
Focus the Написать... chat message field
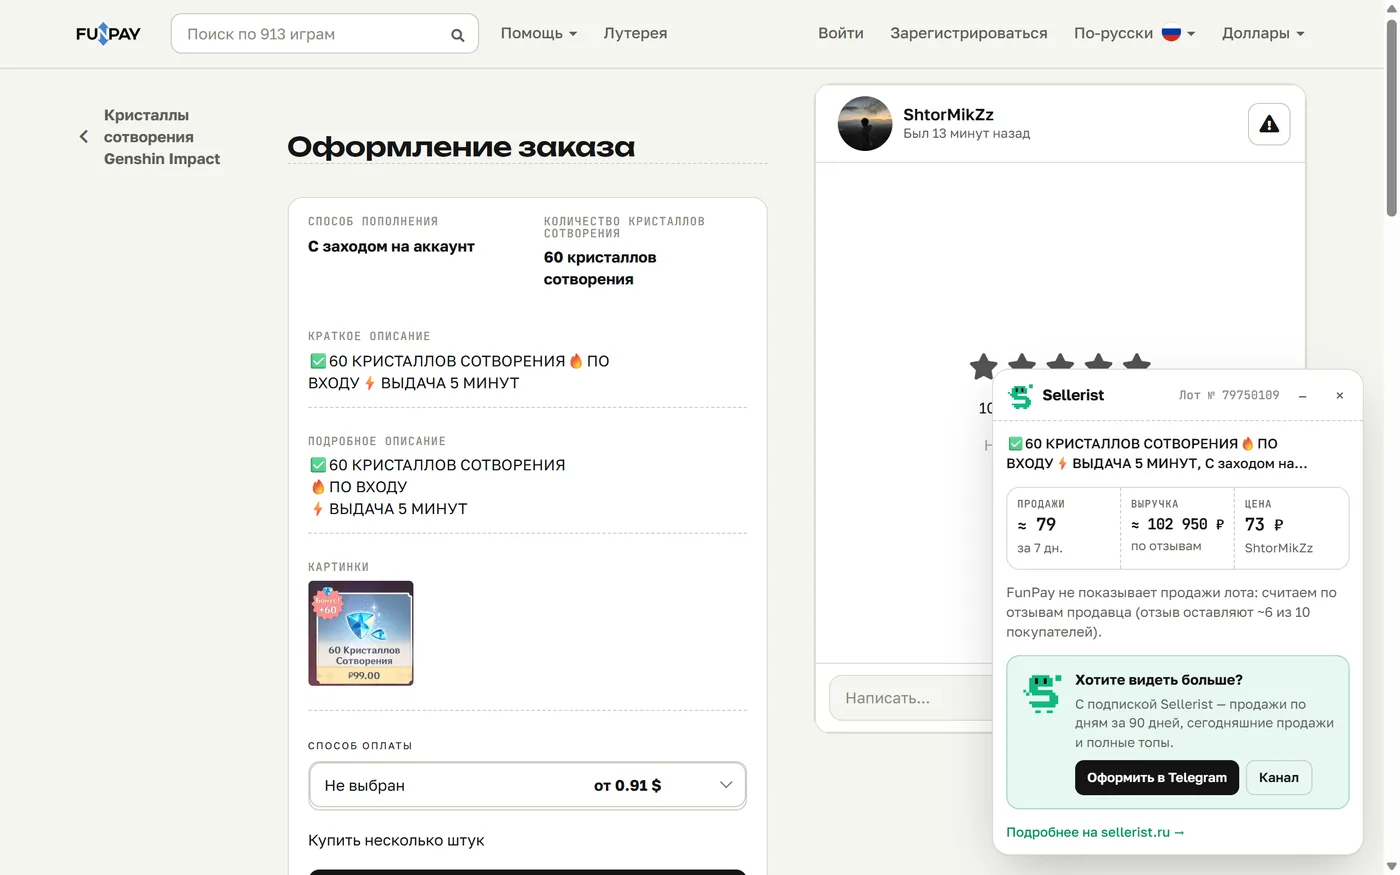coord(910,698)
